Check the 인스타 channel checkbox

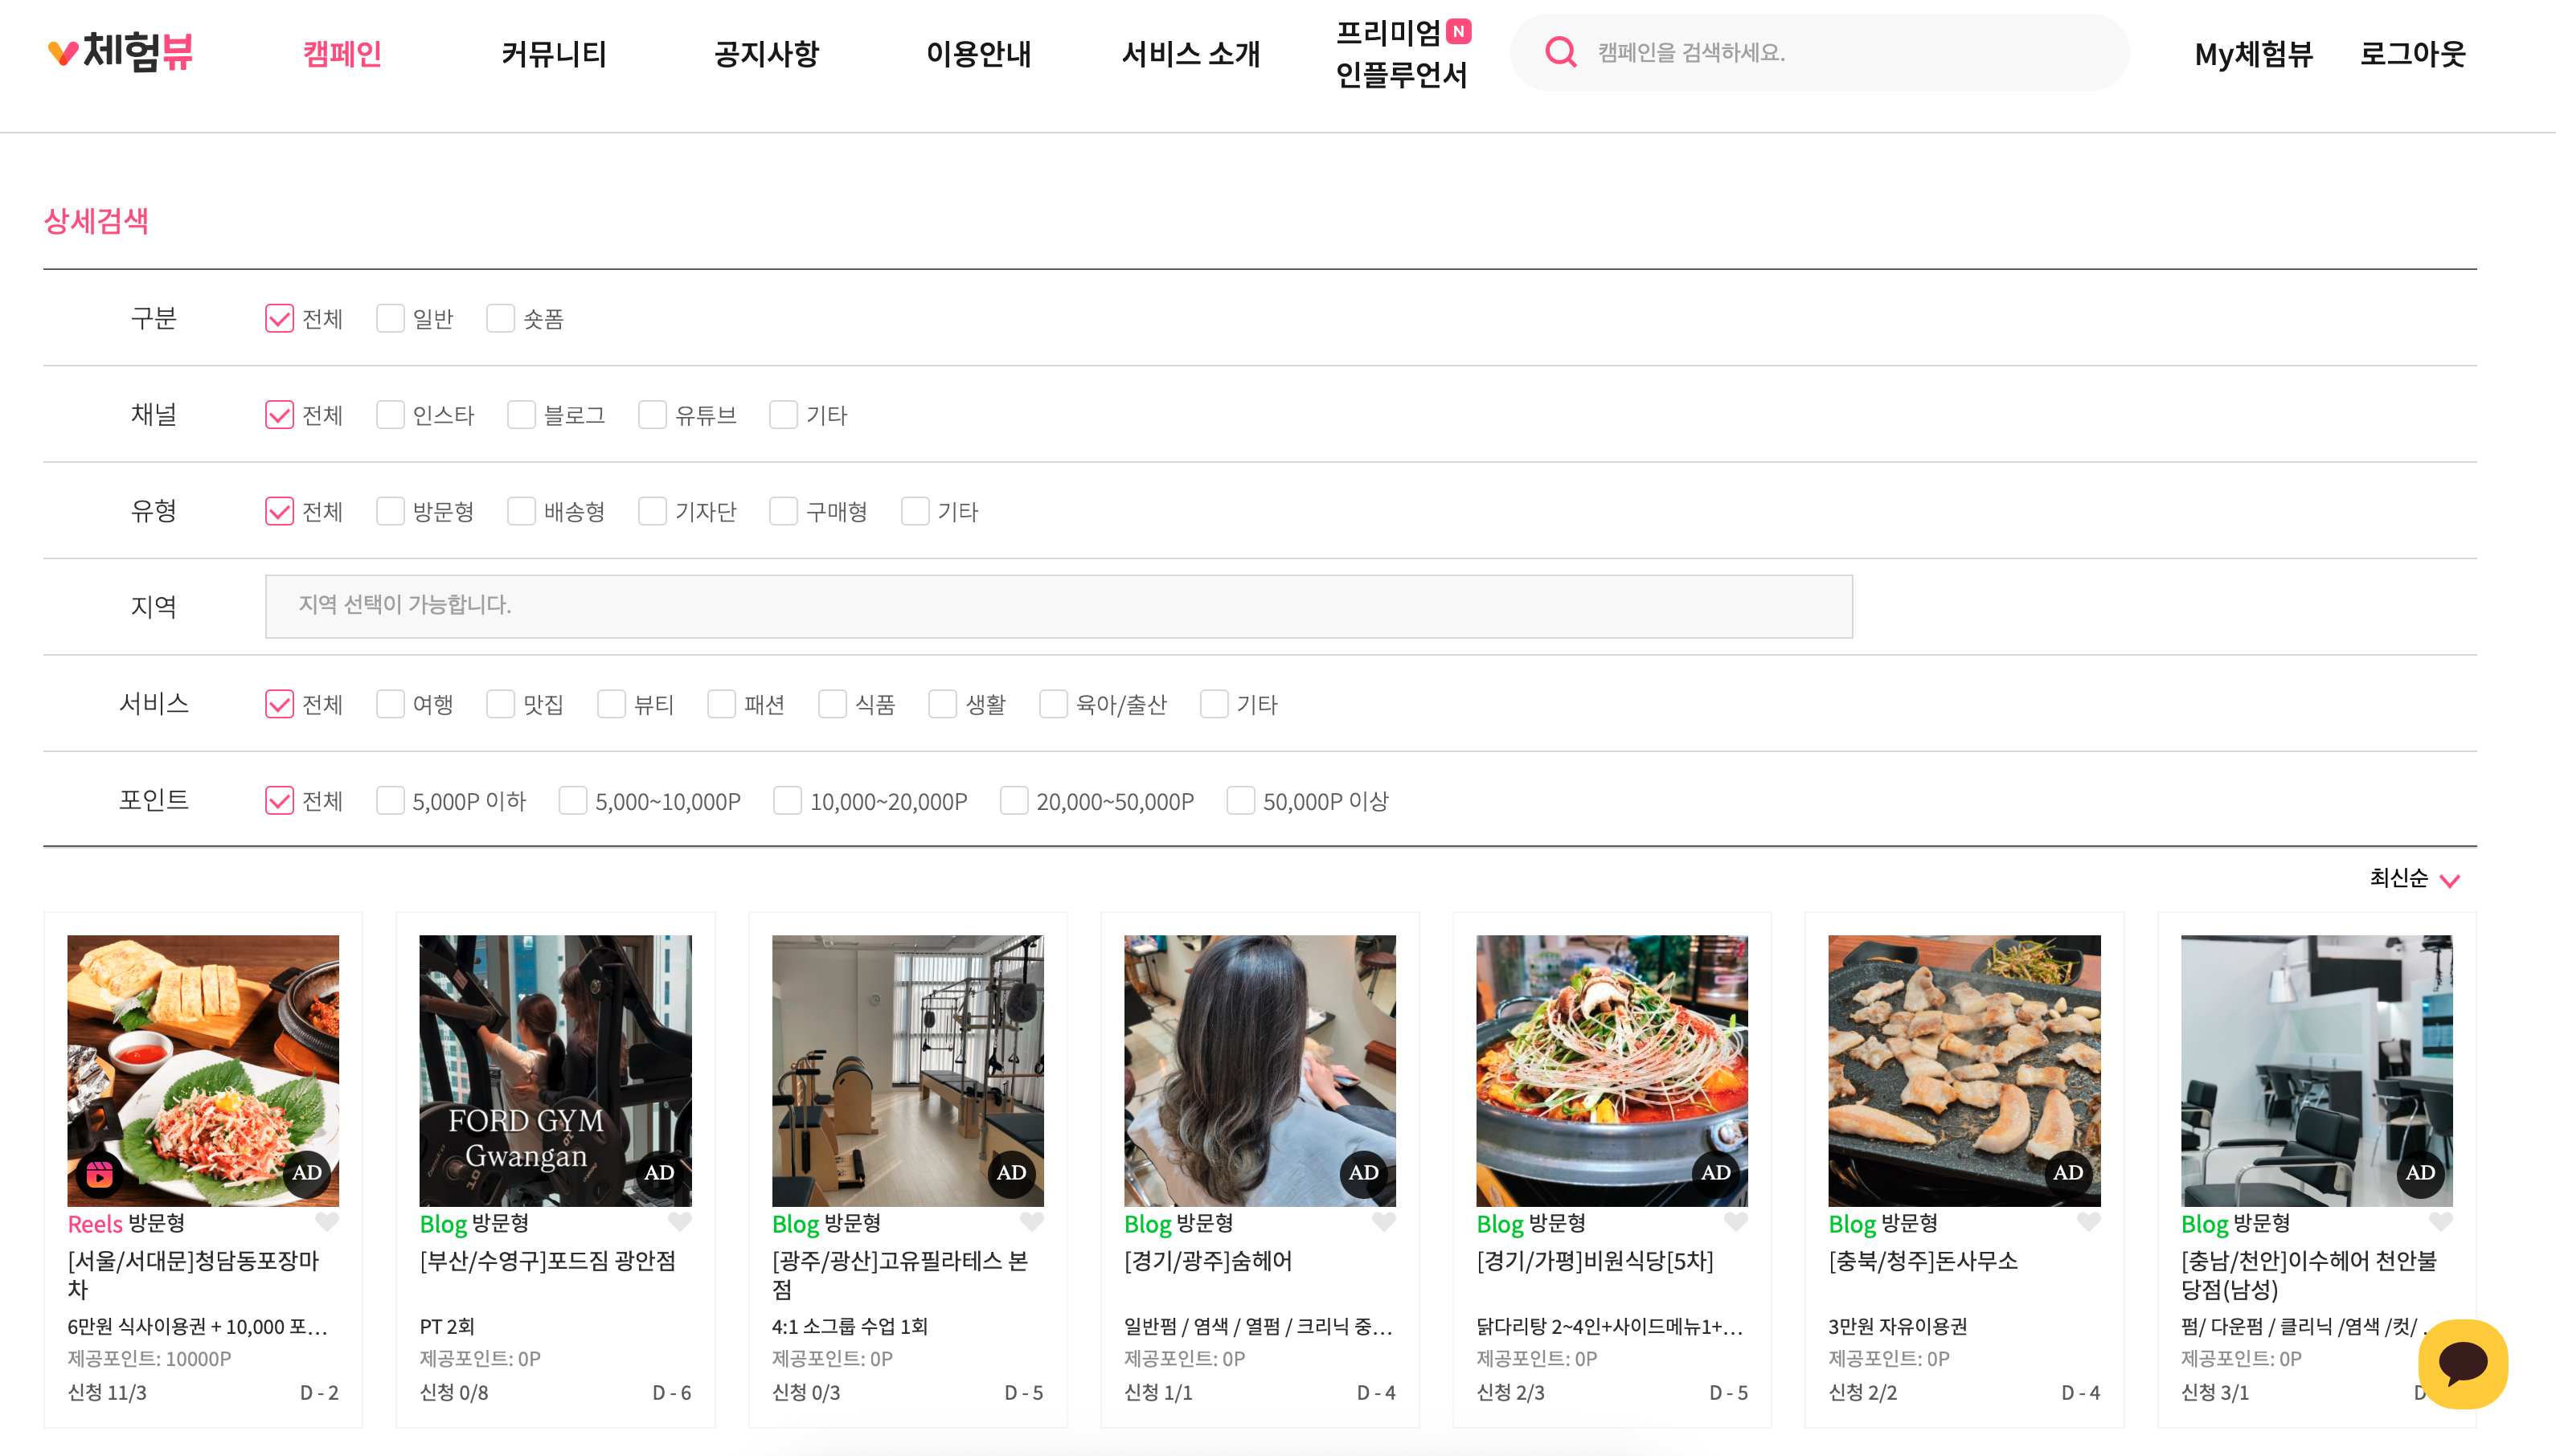click(x=390, y=415)
